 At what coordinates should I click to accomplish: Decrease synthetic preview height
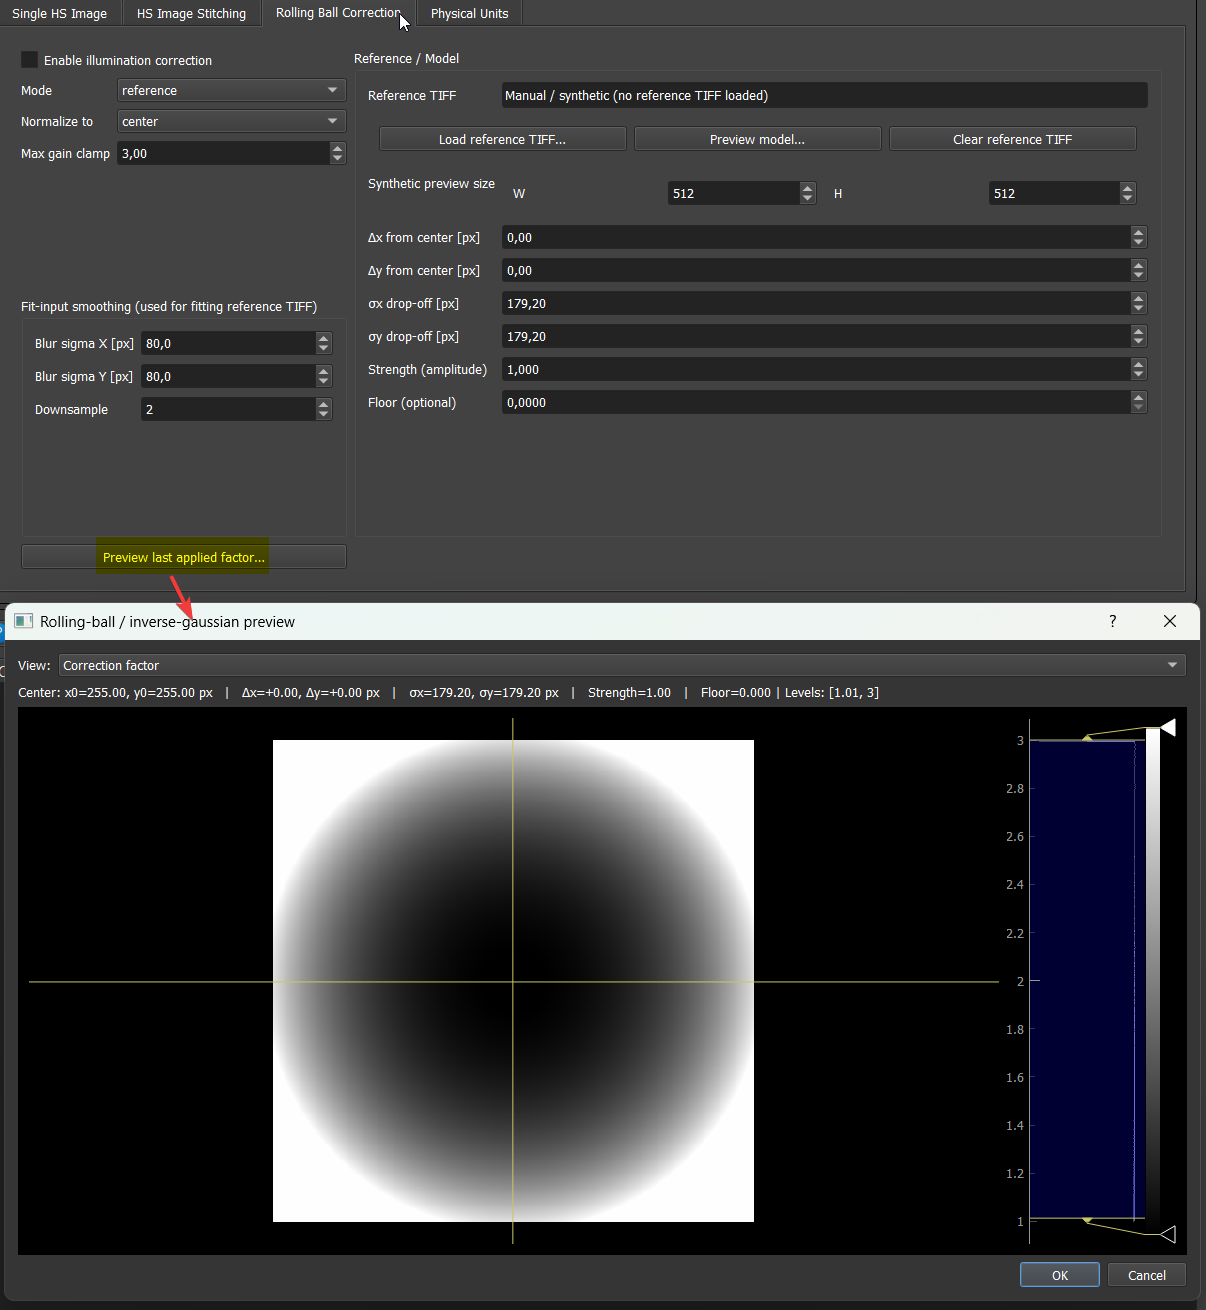pos(1128,199)
